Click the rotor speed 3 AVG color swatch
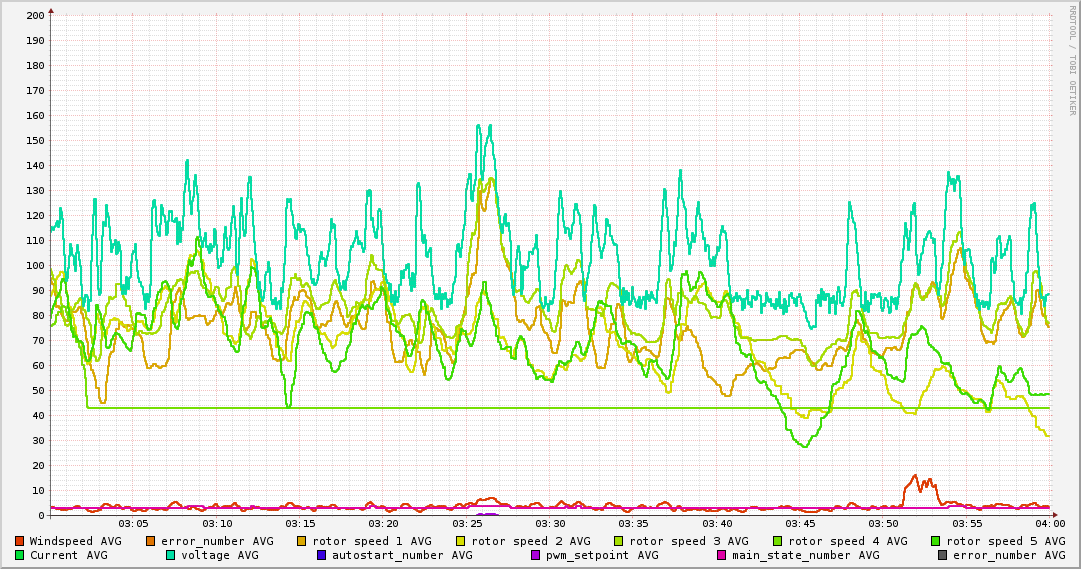 click(619, 541)
